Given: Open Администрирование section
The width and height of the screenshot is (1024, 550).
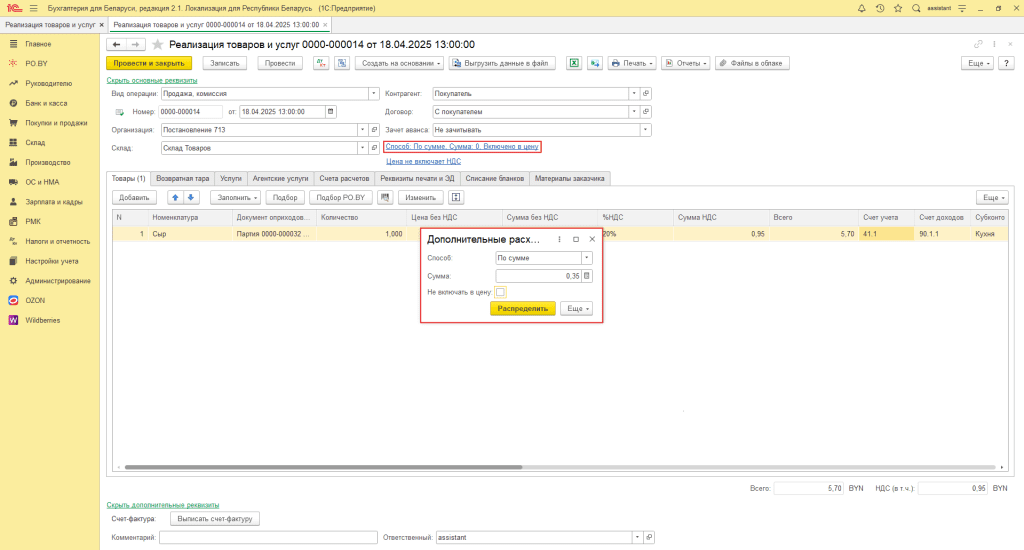Looking at the screenshot, I should pos(57,281).
